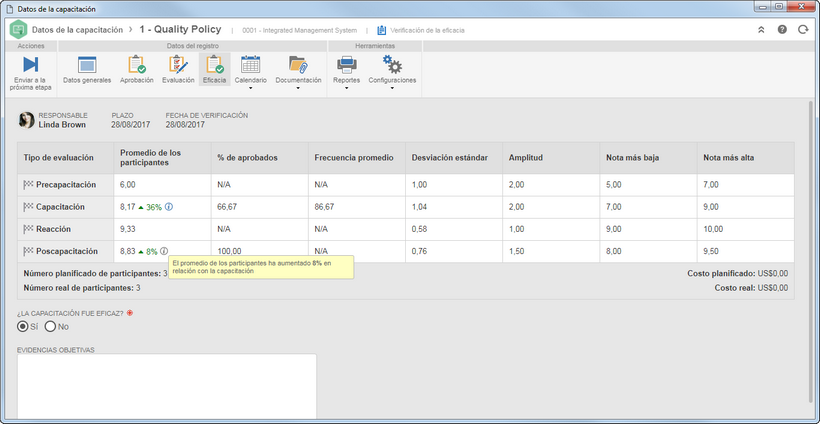Screen dimensions: 820x424
Task: Click 1 - Quality Policy title
Action: [x=180, y=30]
